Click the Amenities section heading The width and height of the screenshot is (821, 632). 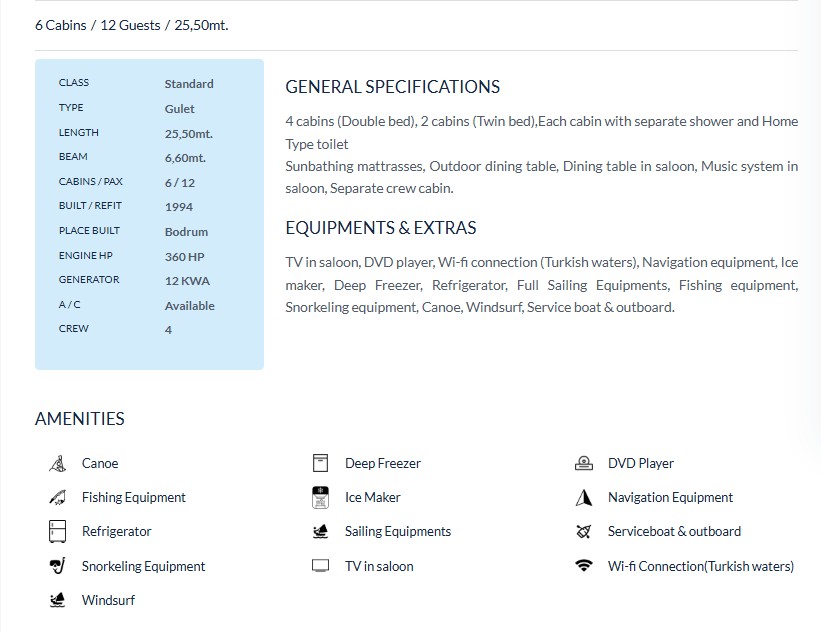click(x=80, y=419)
